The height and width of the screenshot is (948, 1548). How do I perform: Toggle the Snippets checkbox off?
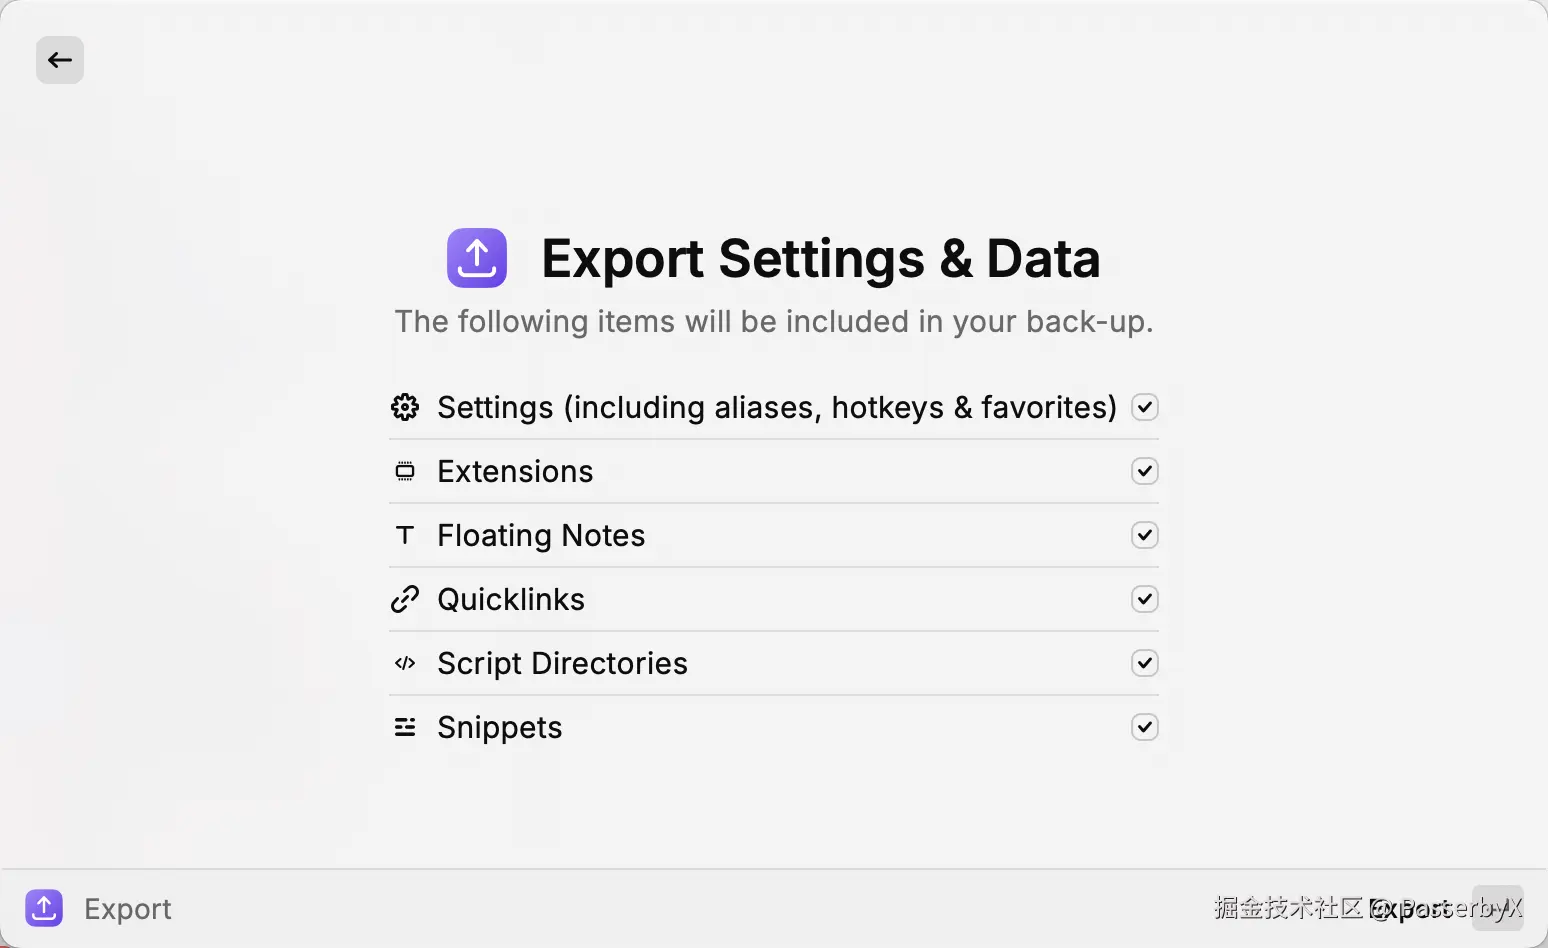[1145, 727]
